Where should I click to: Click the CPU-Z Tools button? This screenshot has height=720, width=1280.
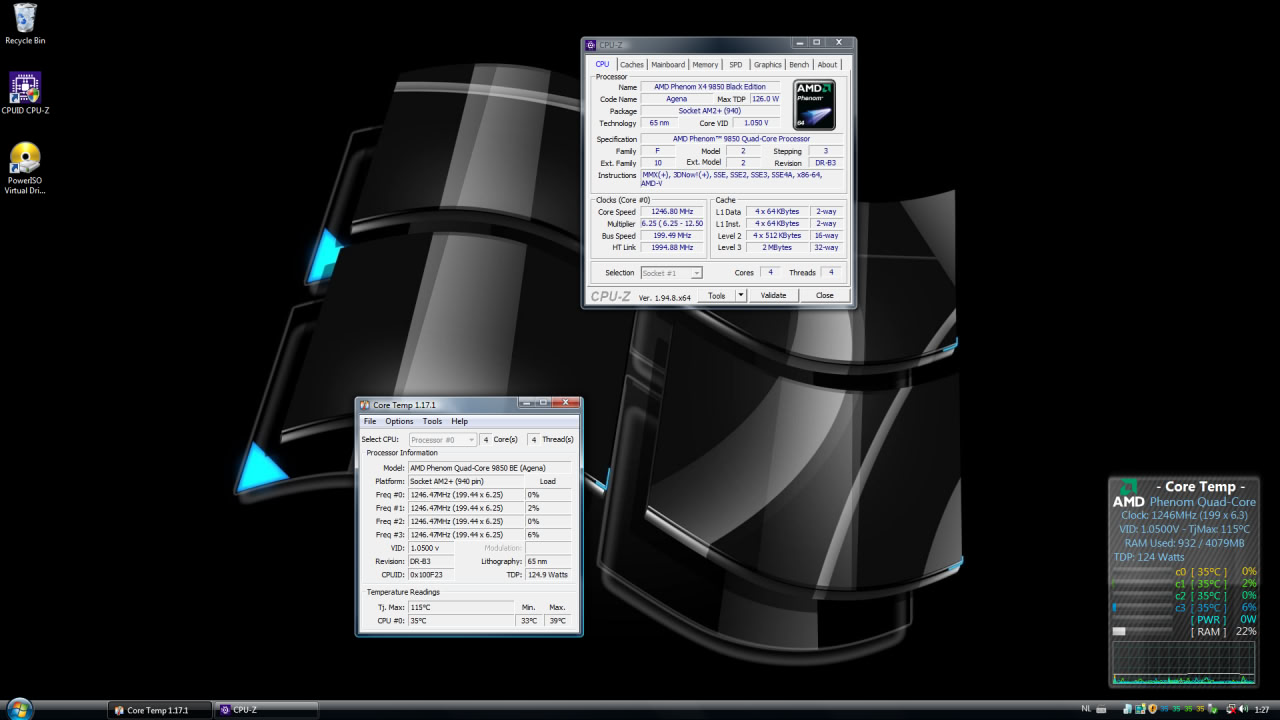tap(716, 296)
